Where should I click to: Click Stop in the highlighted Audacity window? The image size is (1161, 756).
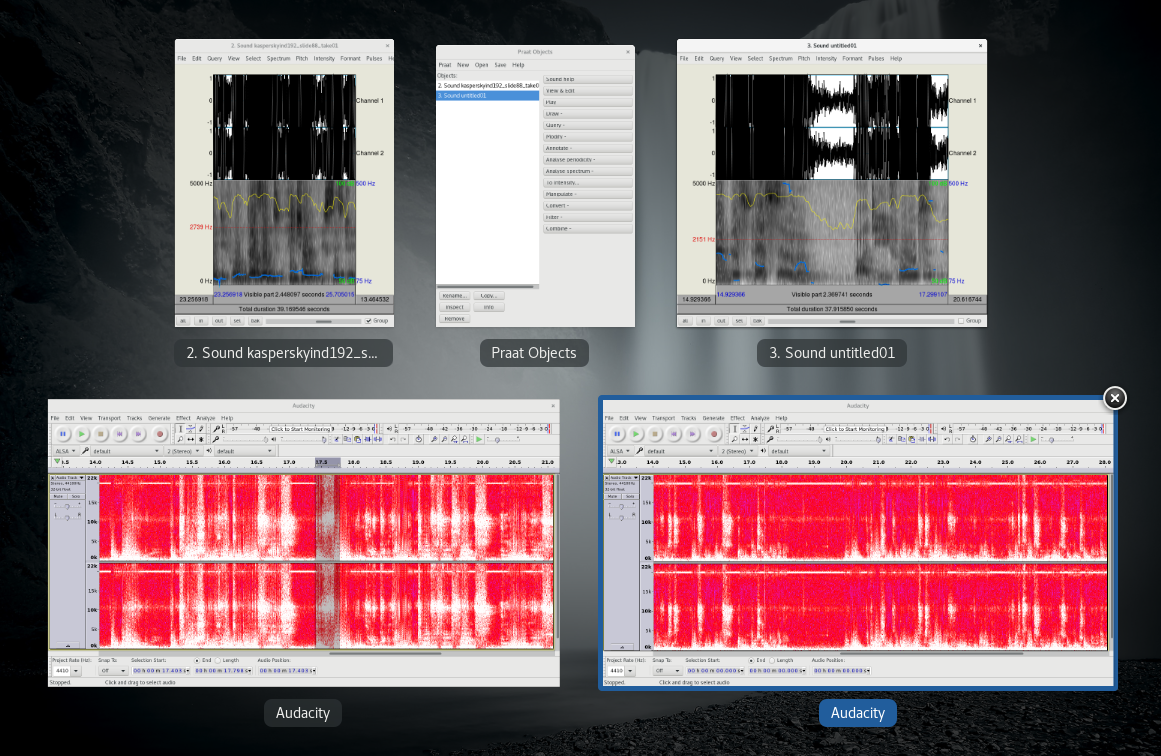click(655, 434)
